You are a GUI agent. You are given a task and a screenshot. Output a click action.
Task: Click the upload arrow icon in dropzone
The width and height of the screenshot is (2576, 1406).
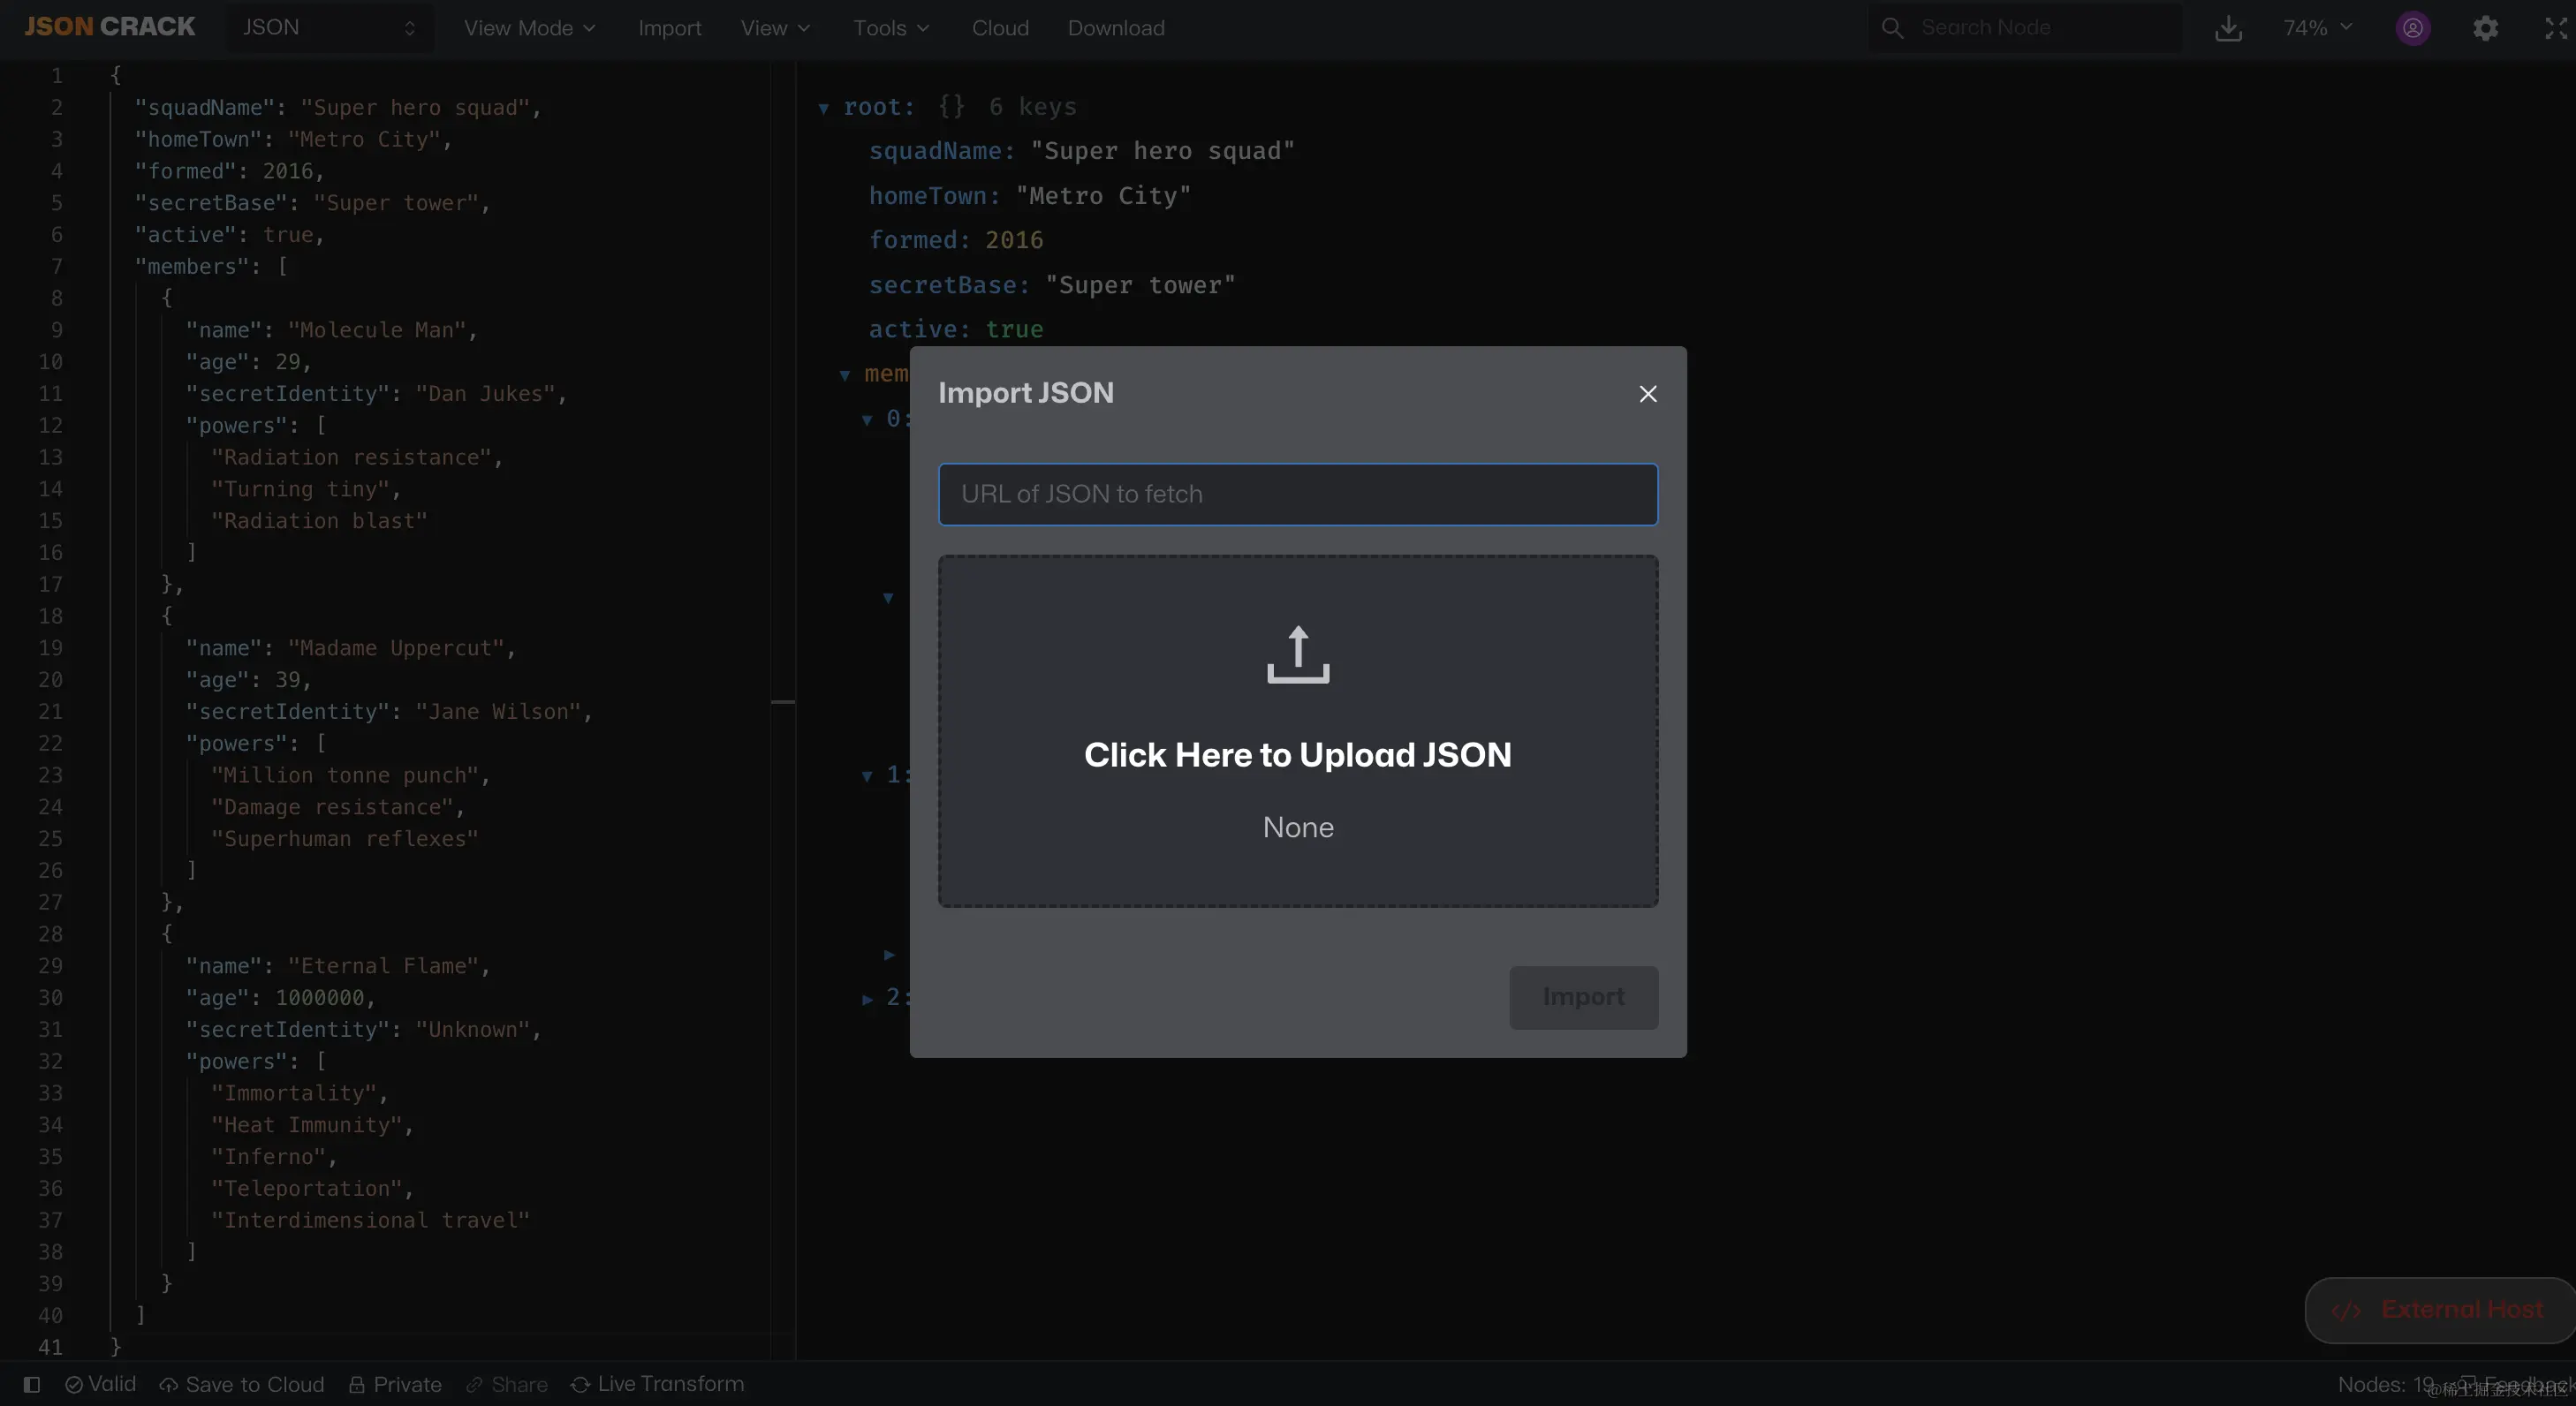coord(1298,655)
